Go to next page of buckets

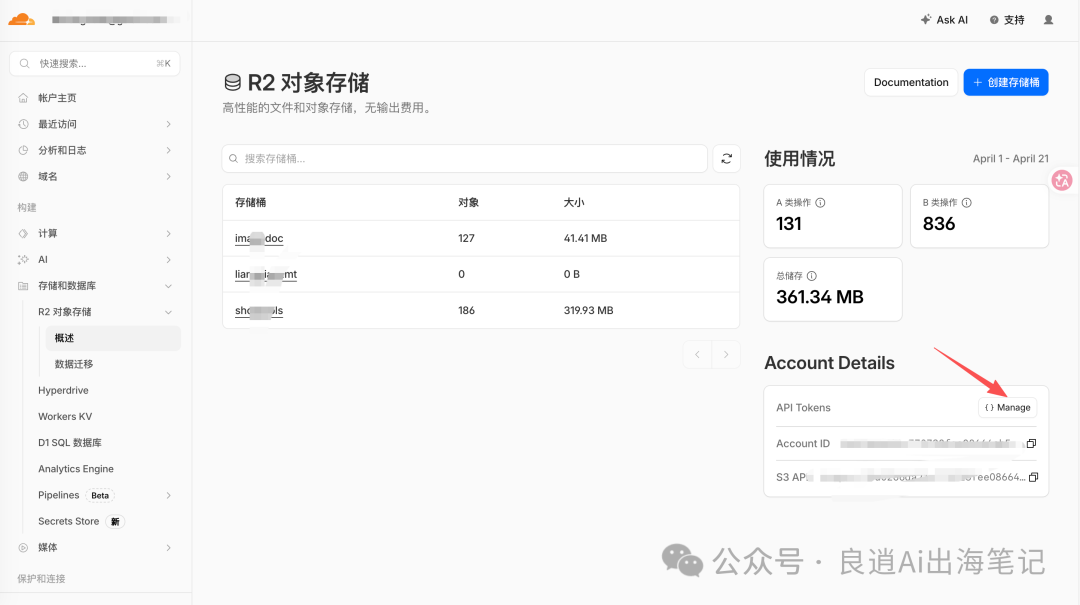(726, 354)
